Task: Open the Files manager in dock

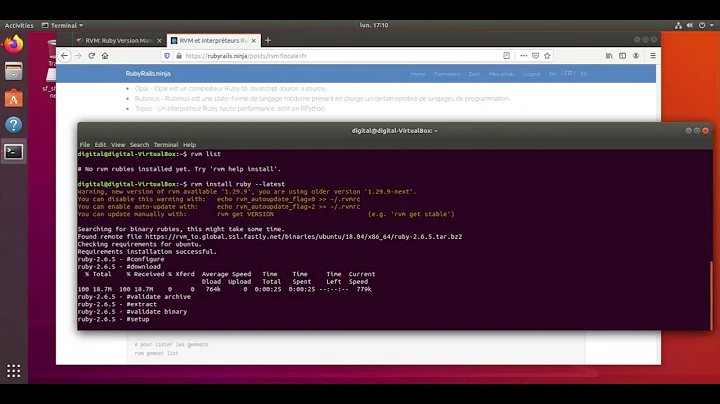Action: tap(13, 71)
